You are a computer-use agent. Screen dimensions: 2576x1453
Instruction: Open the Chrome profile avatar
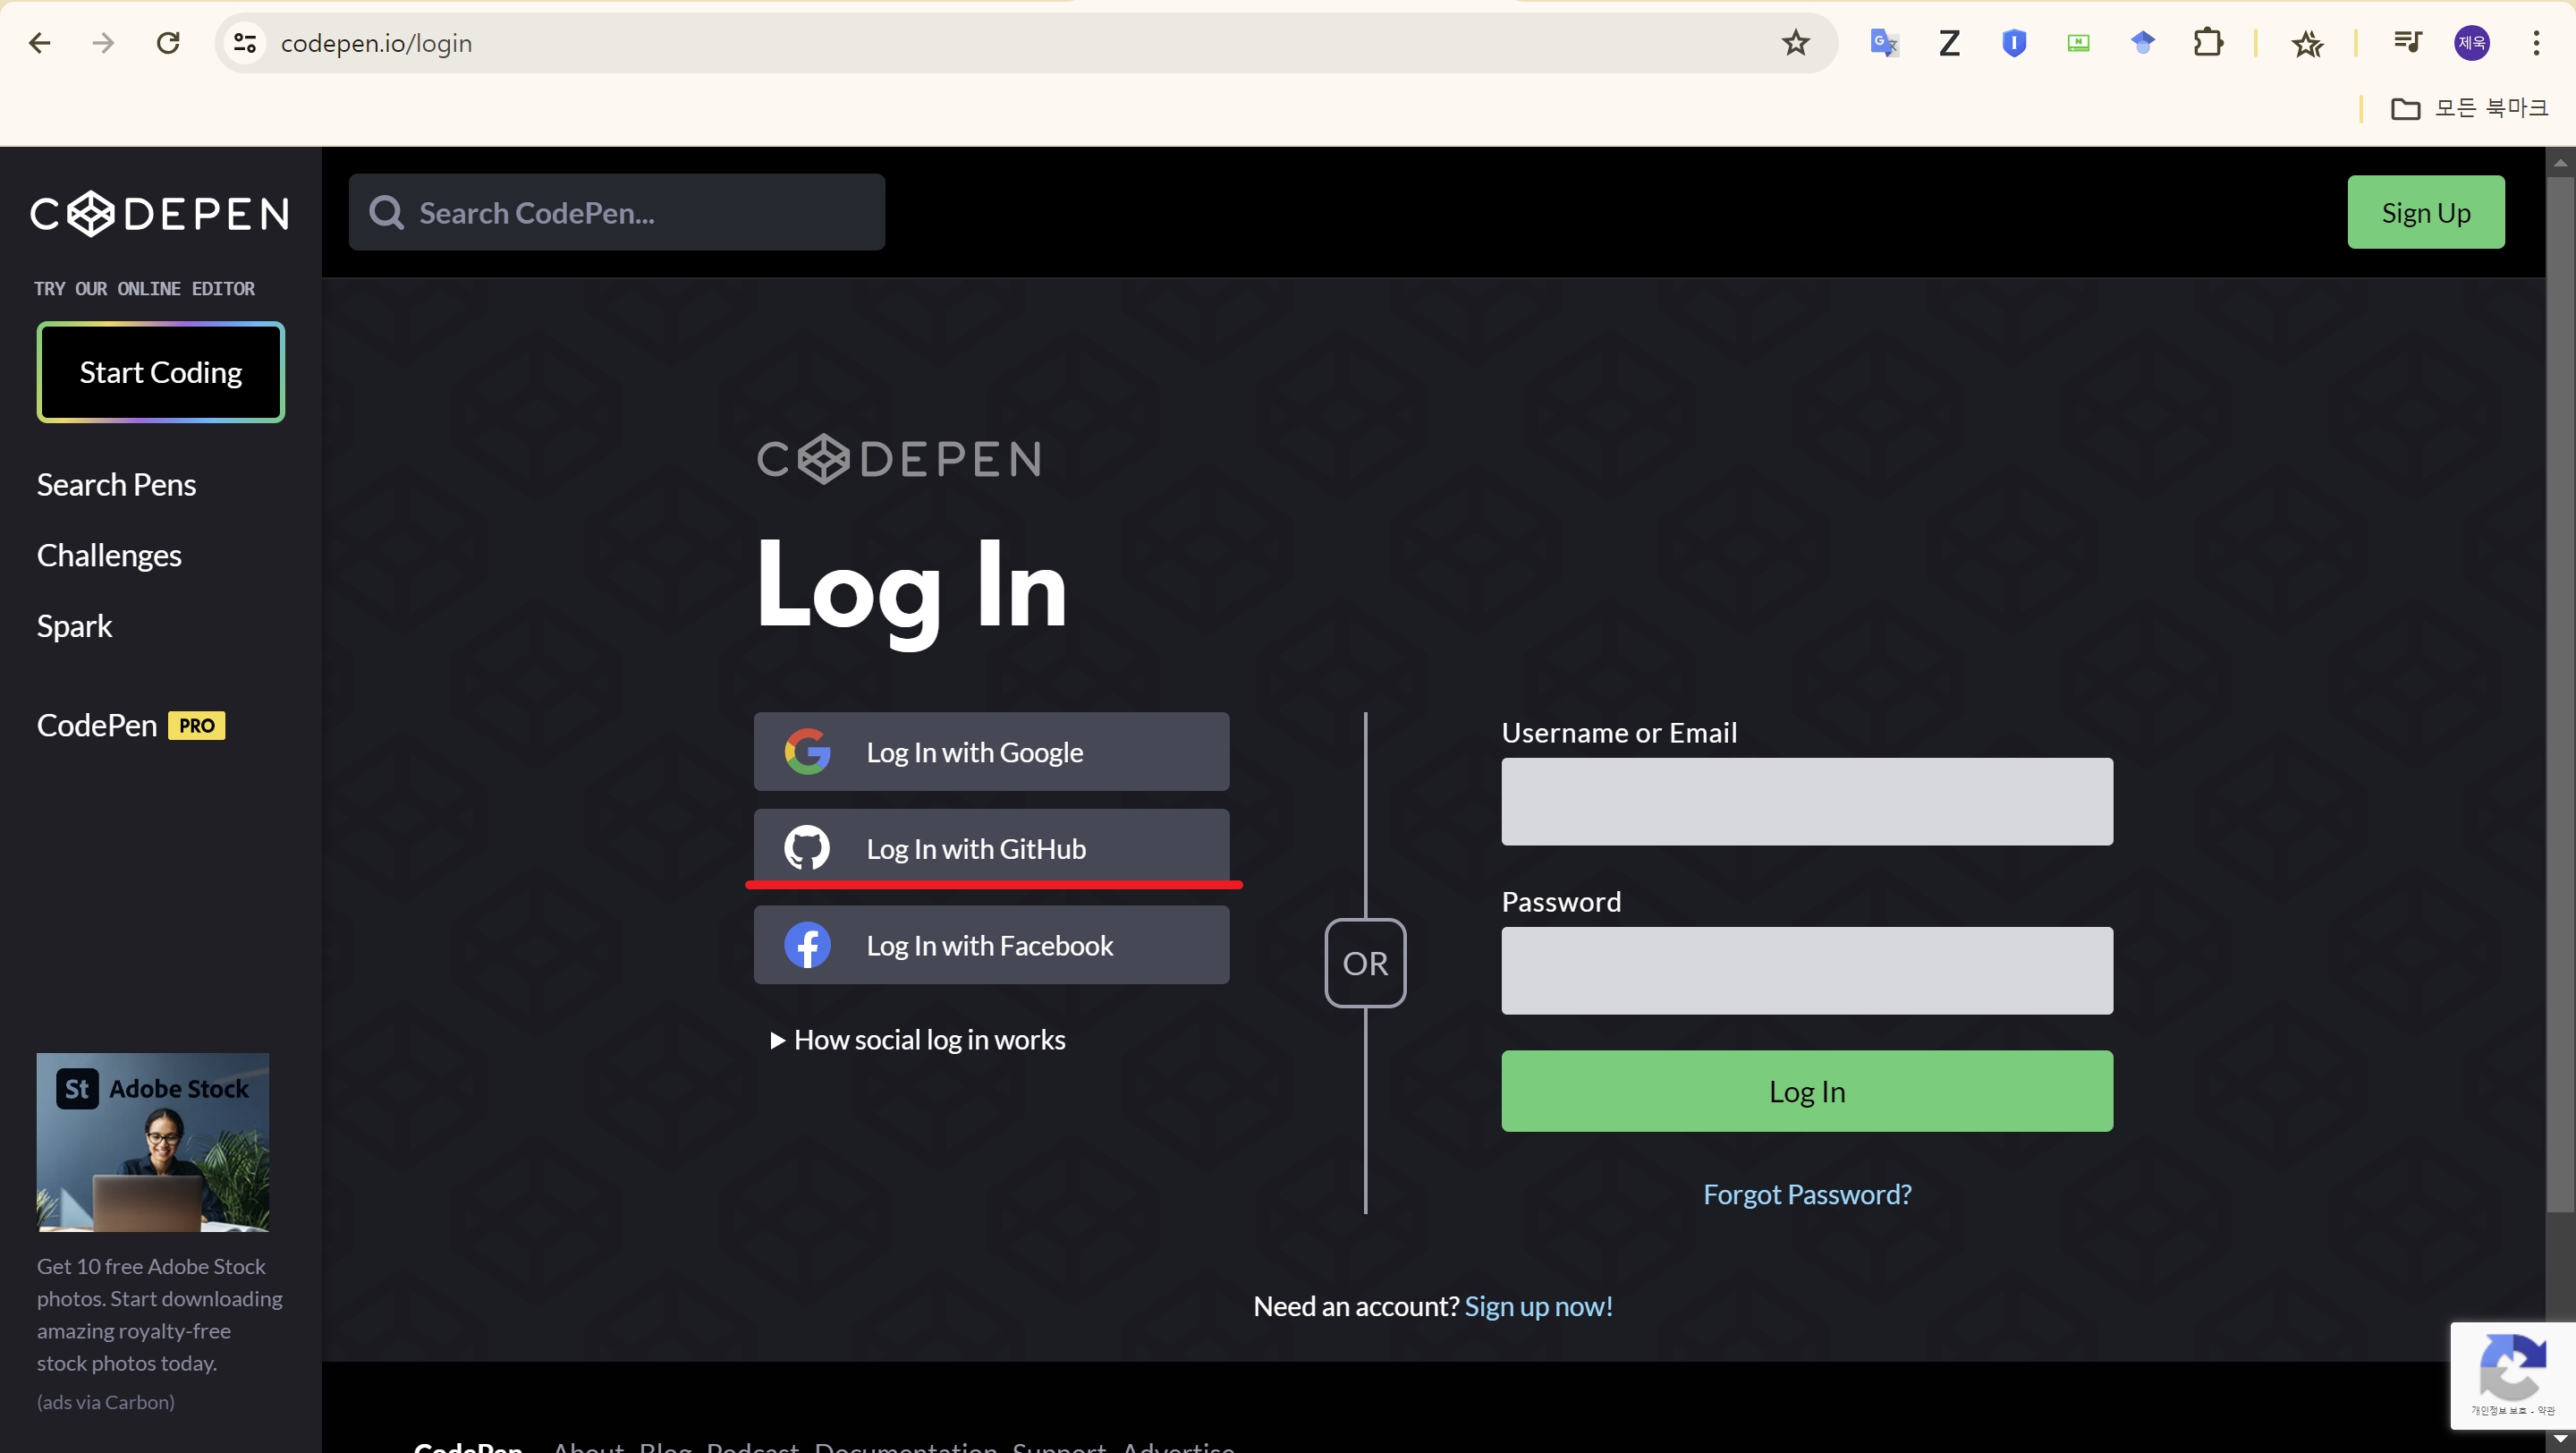(2471, 43)
